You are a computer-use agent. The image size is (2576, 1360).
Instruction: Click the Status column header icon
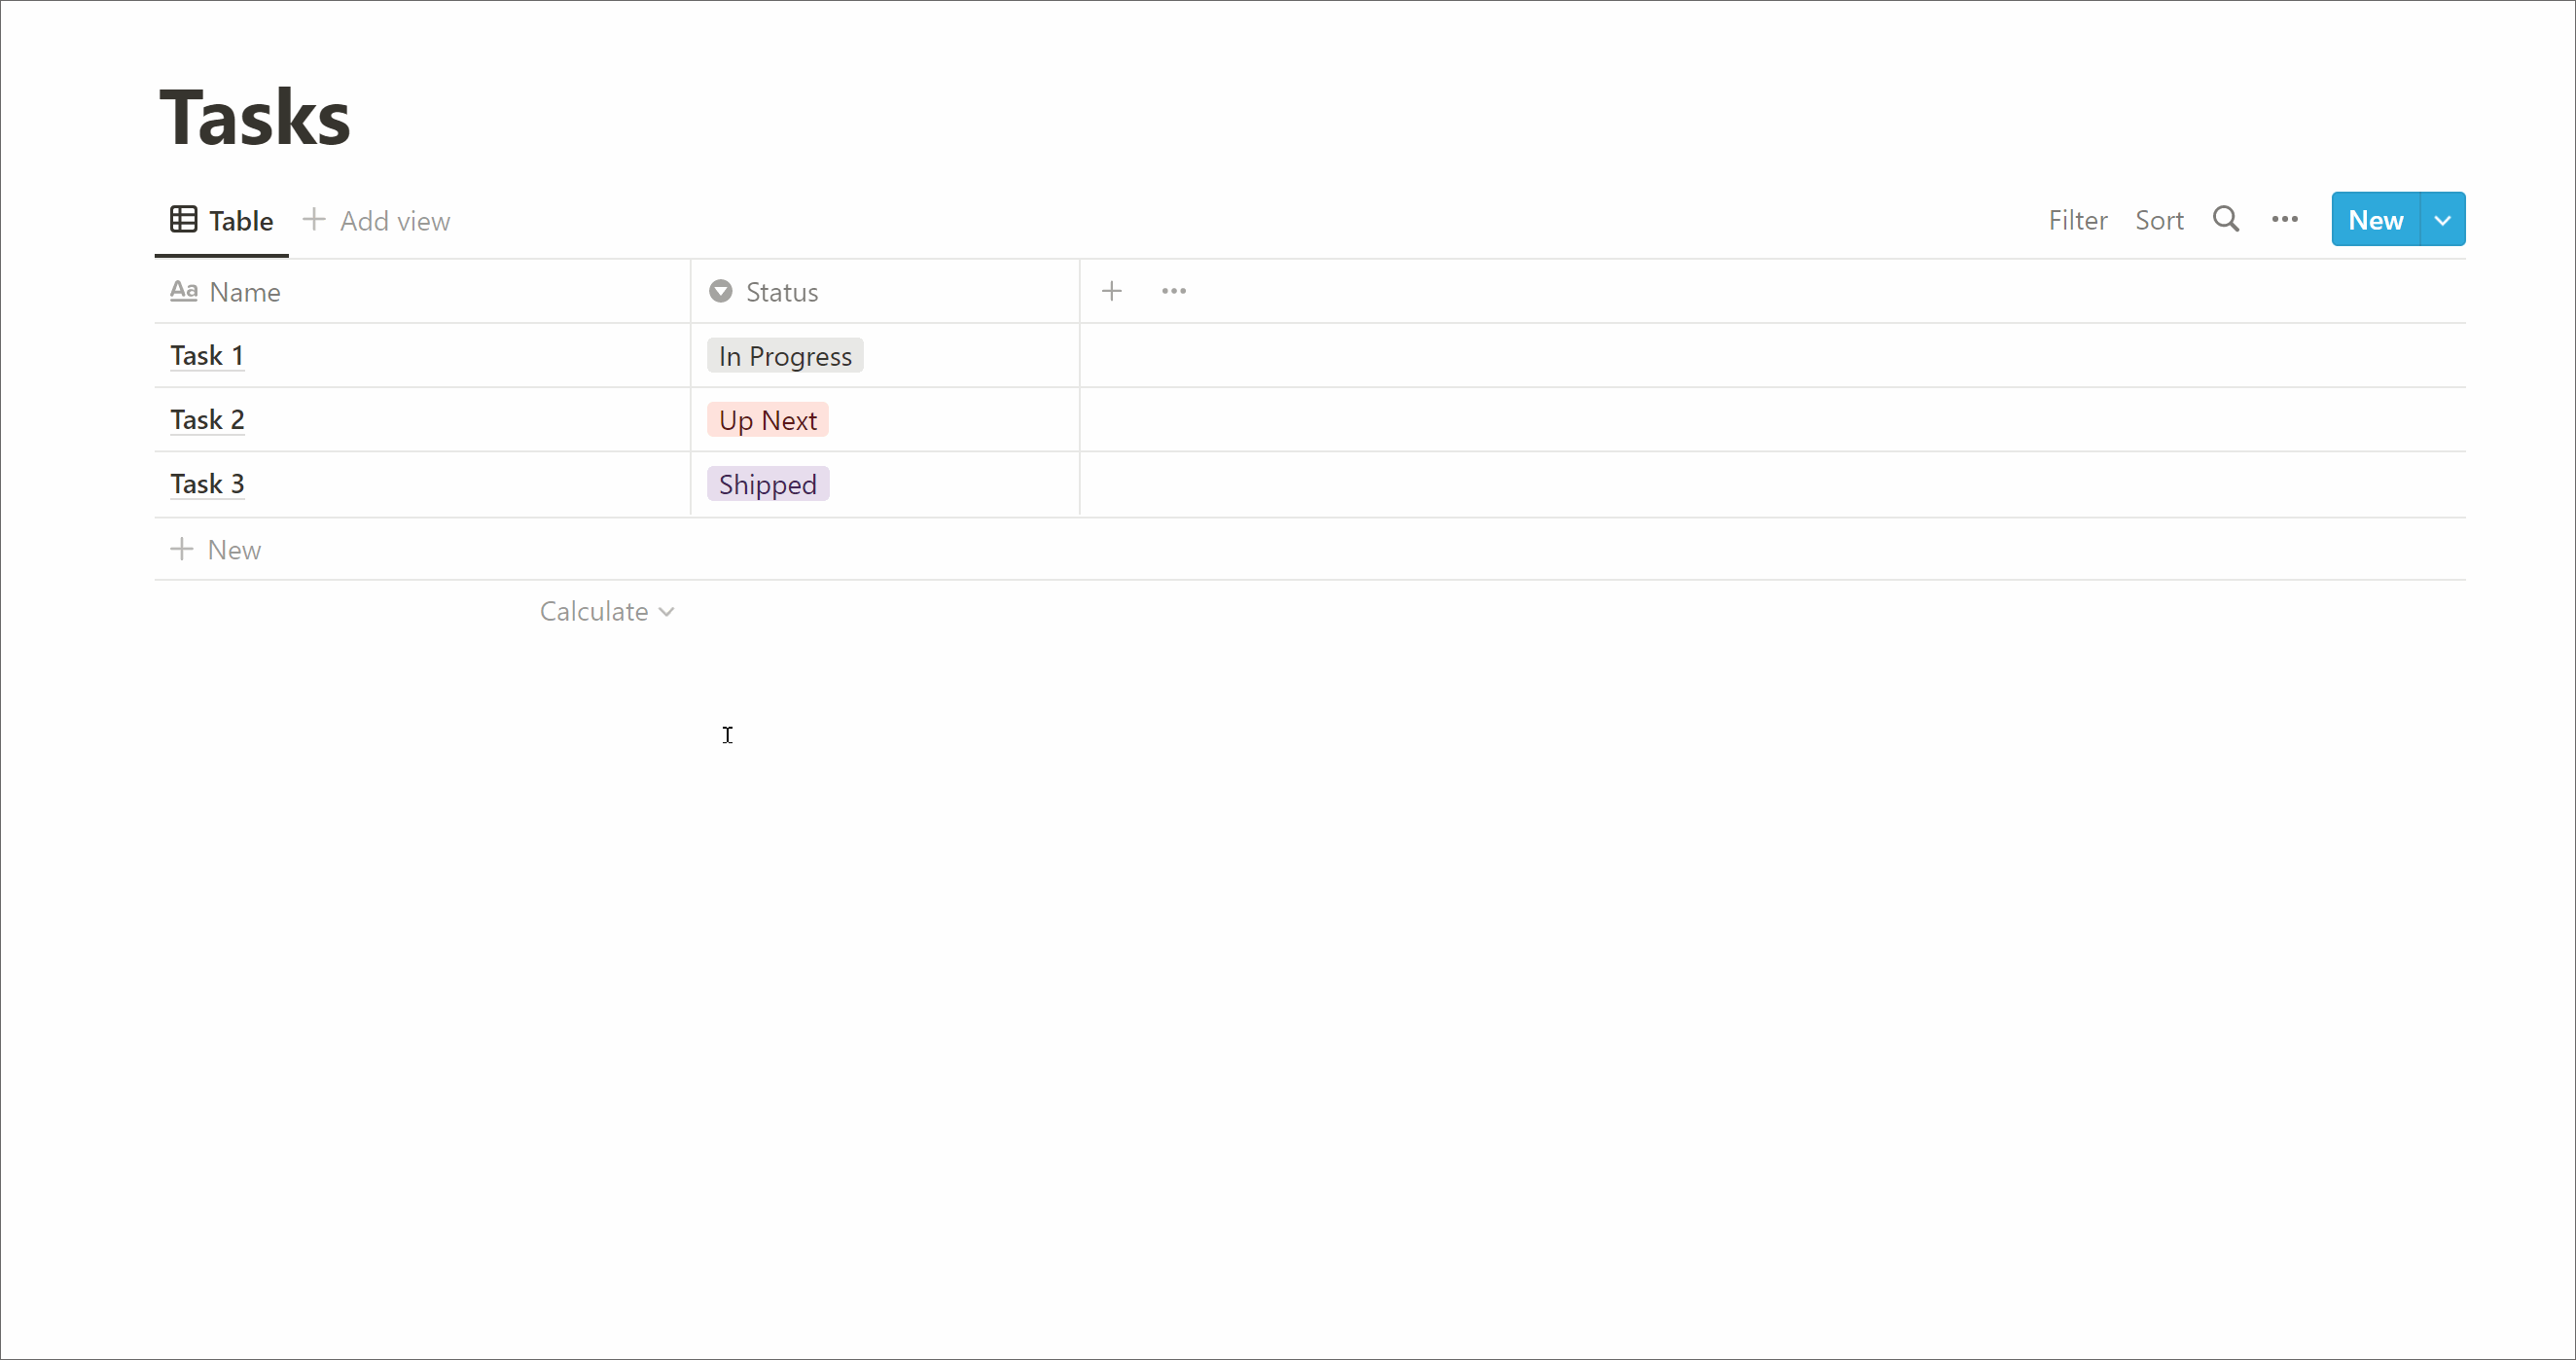click(x=719, y=292)
